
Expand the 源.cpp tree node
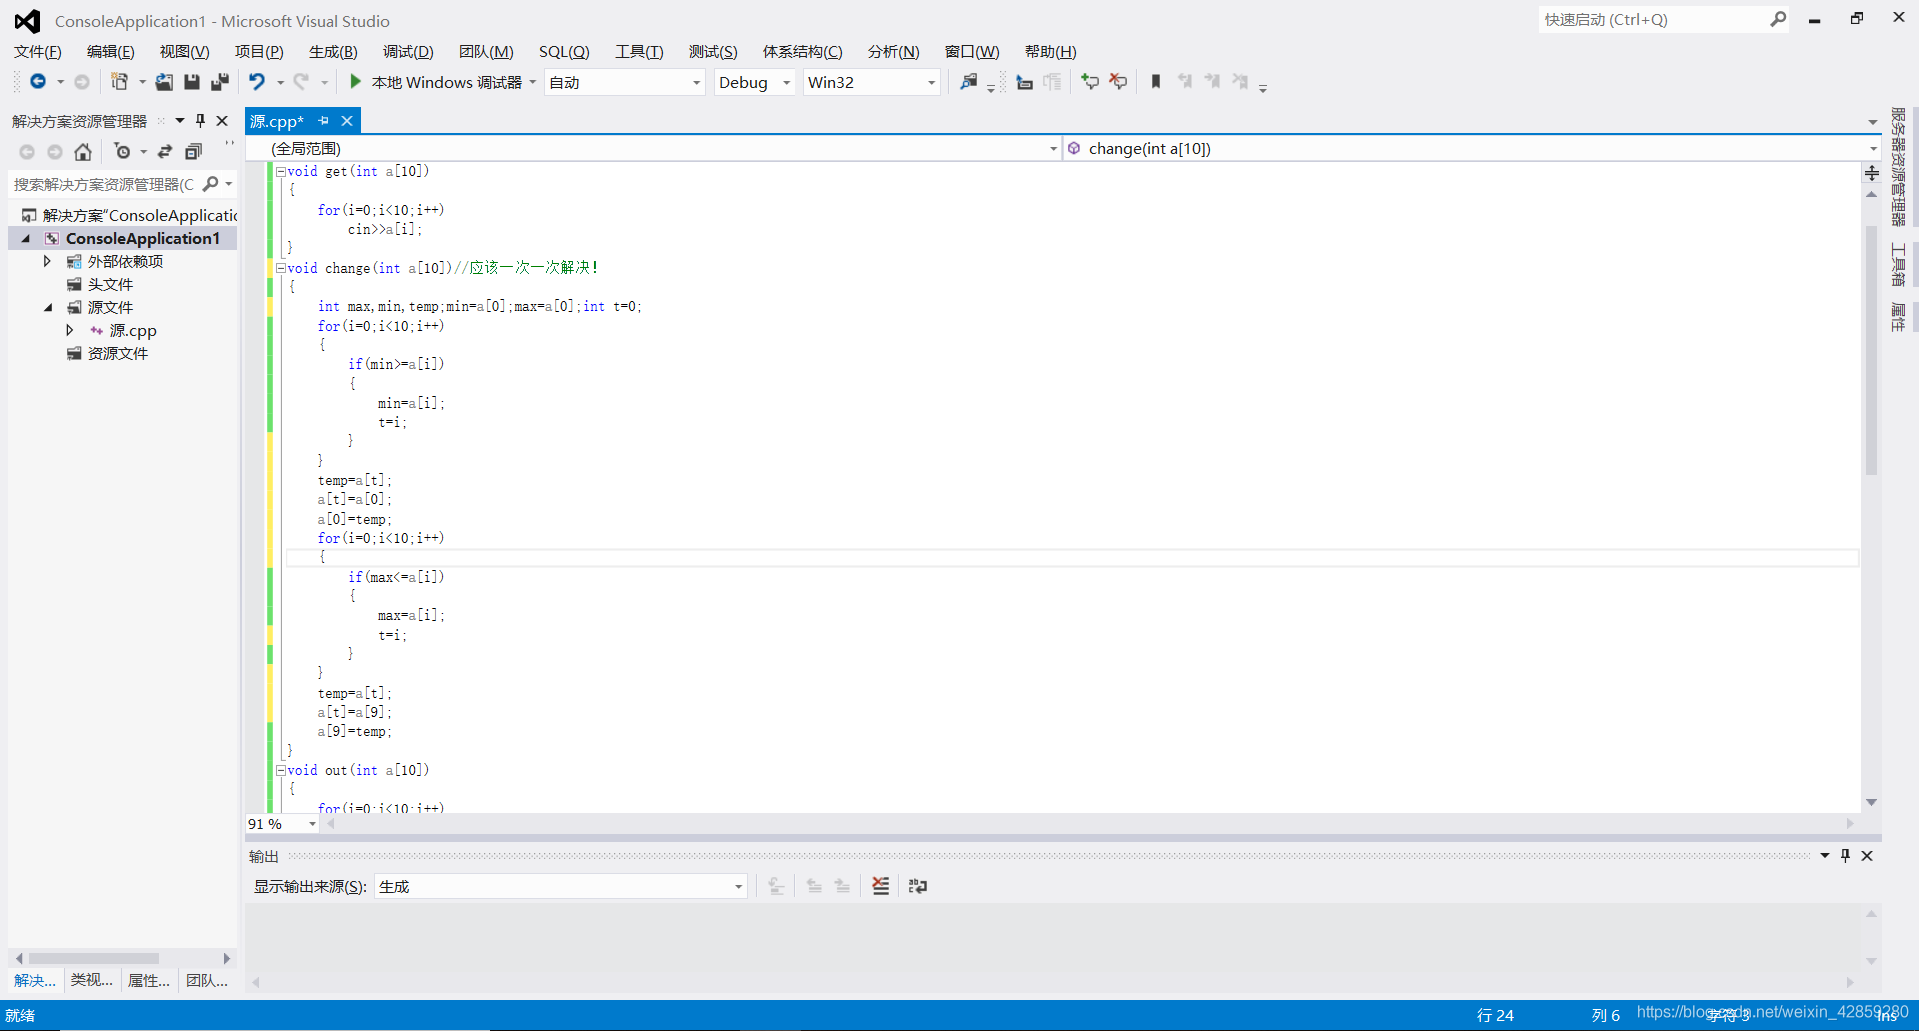click(x=69, y=330)
